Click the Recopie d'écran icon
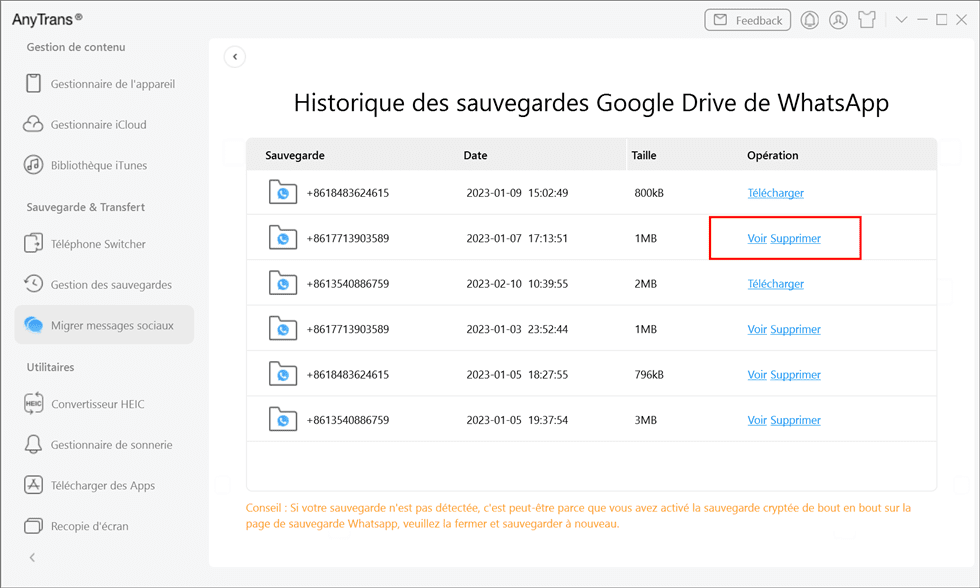This screenshot has height=588, width=980. [x=33, y=526]
